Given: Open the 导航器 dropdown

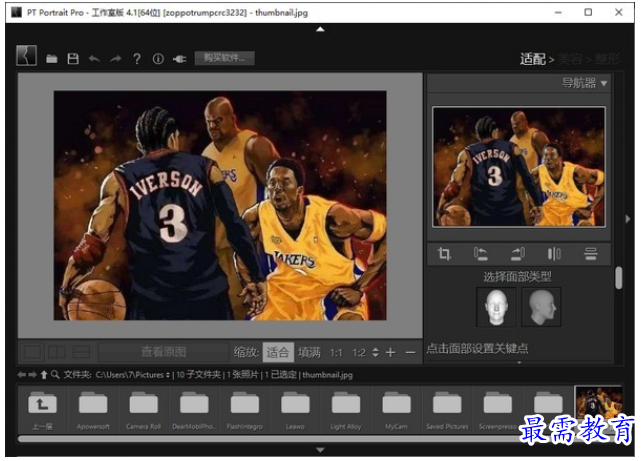Looking at the screenshot, I should (584, 83).
